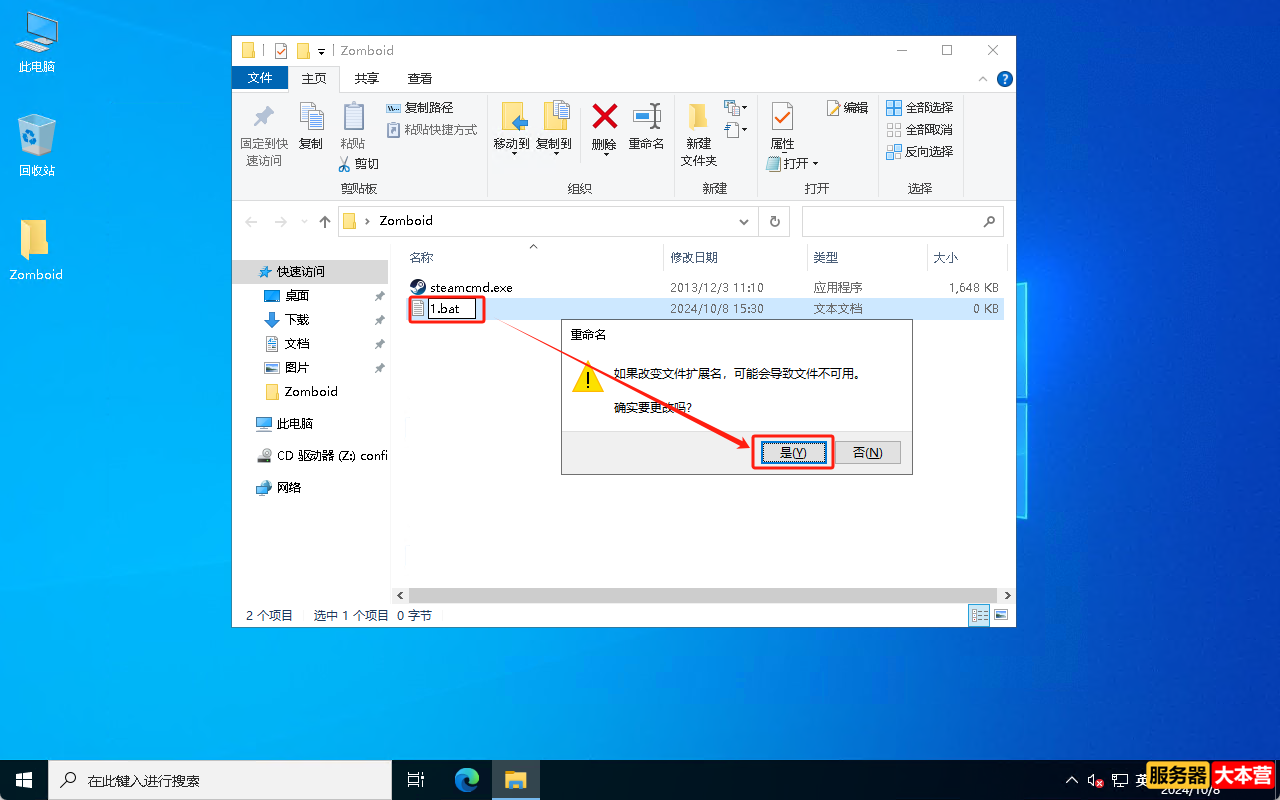Open Microsoft Edge from the taskbar
Viewport: 1280px width, 800px height.
[x=467, y=780]
